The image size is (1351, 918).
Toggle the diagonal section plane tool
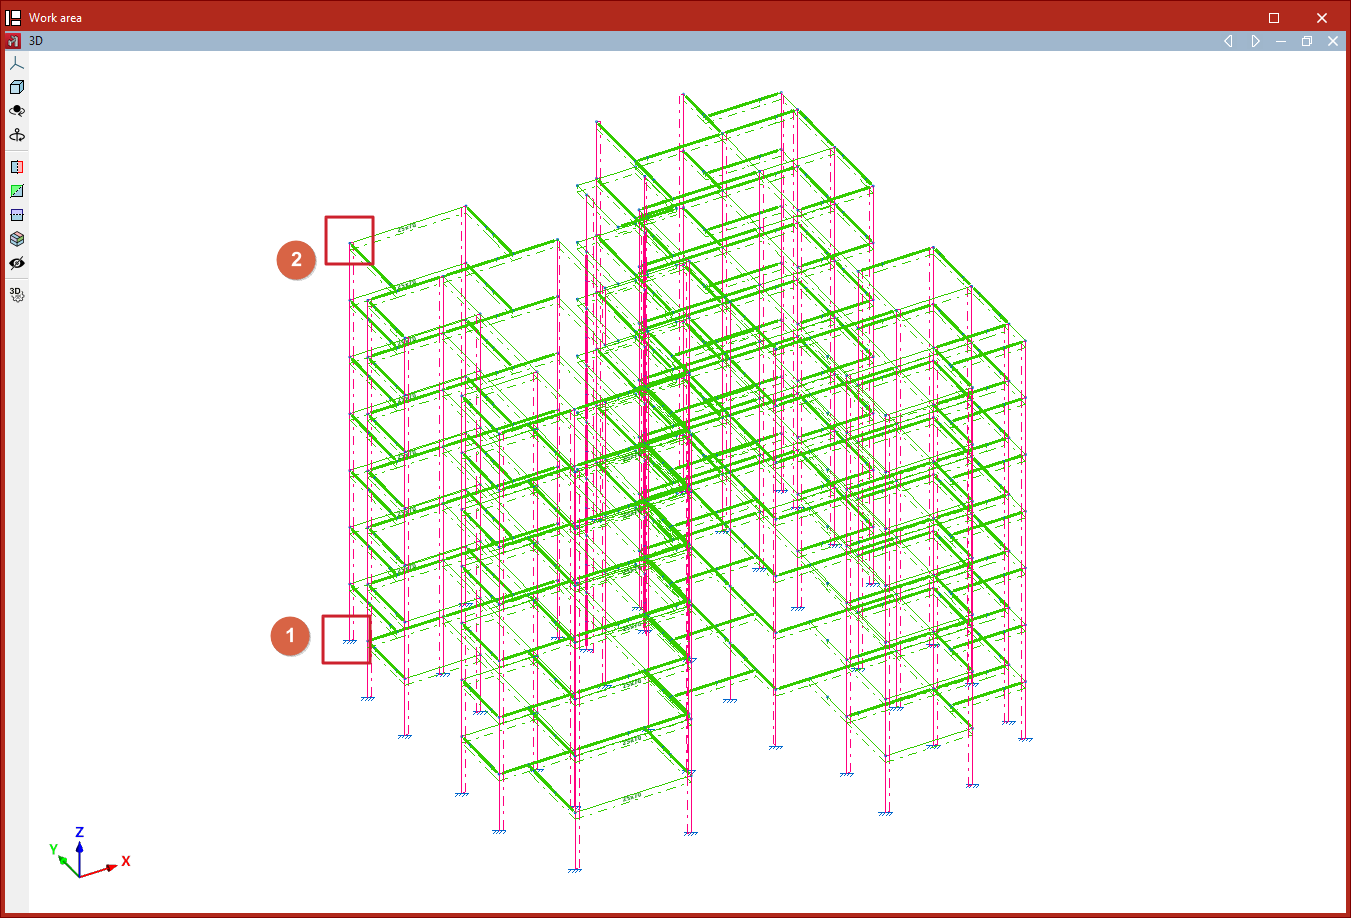tap(16, 191)
